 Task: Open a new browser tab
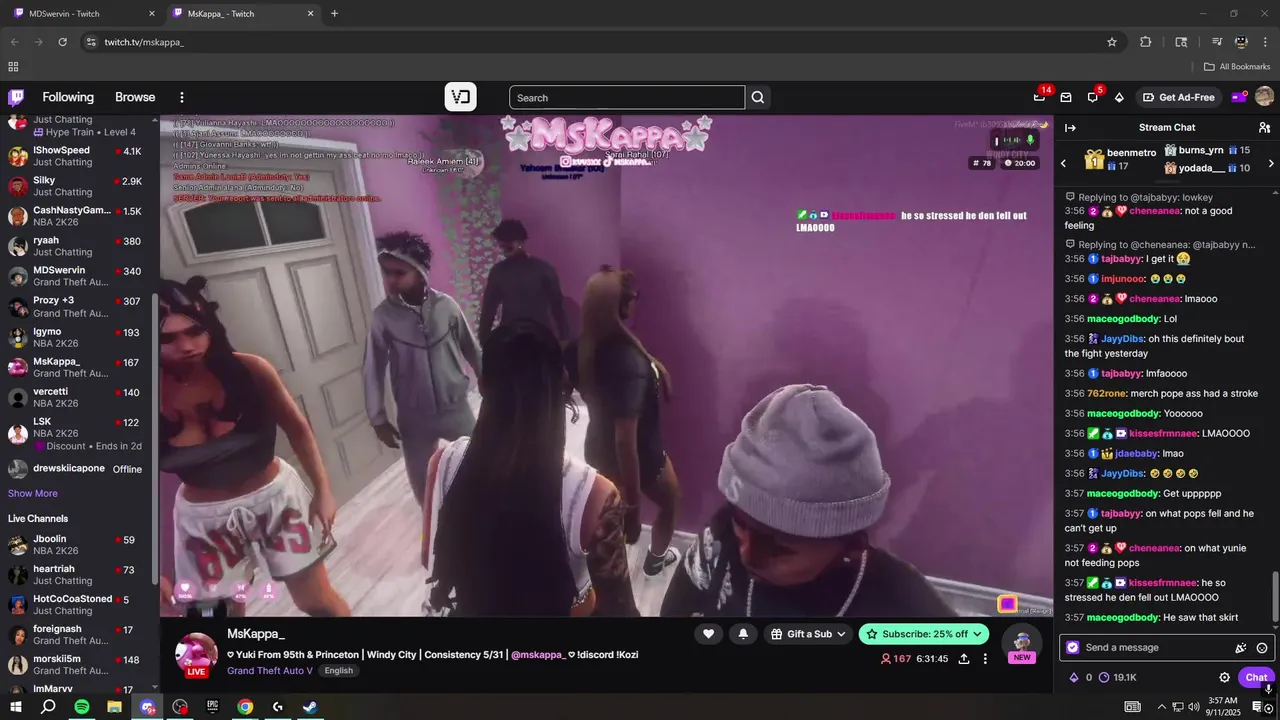tap(334, 14)
